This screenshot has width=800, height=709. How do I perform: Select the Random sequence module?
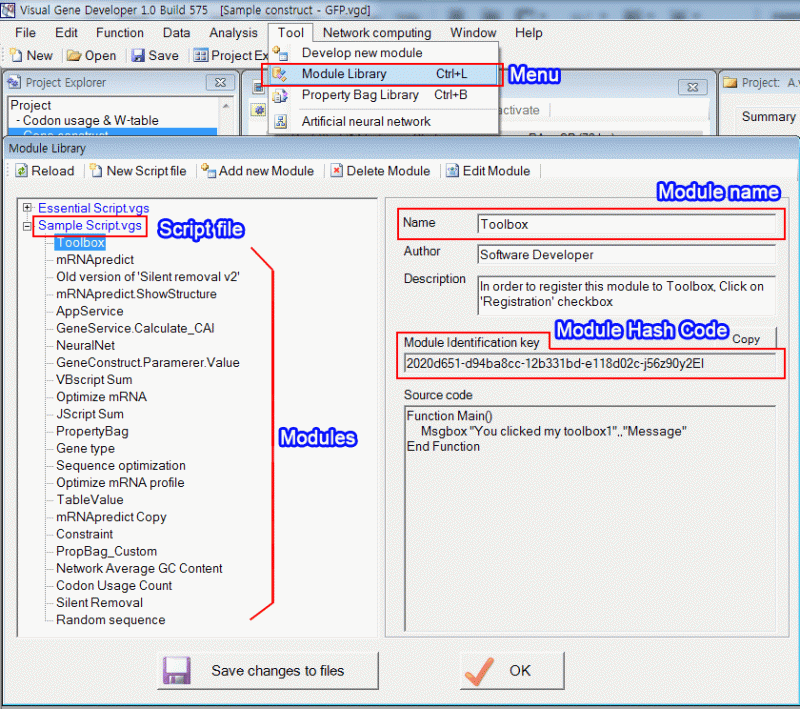click(111, 620)
